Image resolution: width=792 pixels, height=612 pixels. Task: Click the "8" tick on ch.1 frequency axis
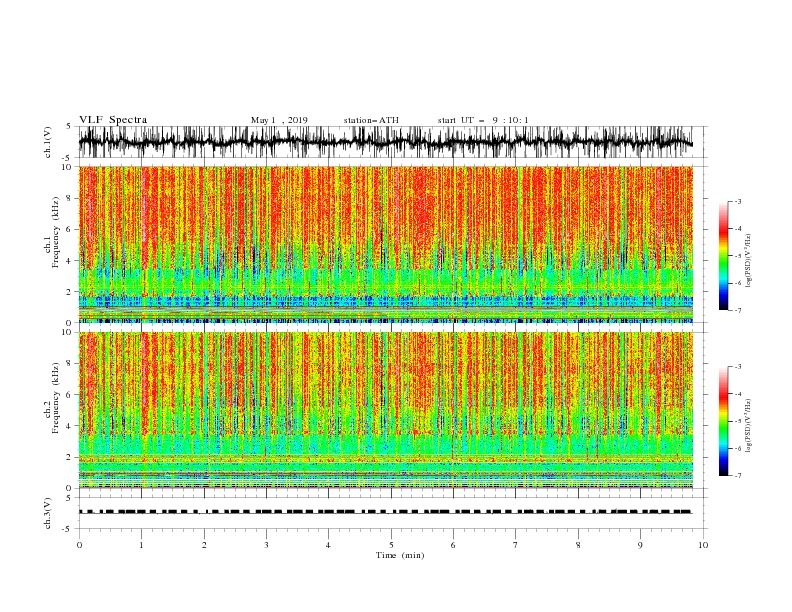point(70,198)
